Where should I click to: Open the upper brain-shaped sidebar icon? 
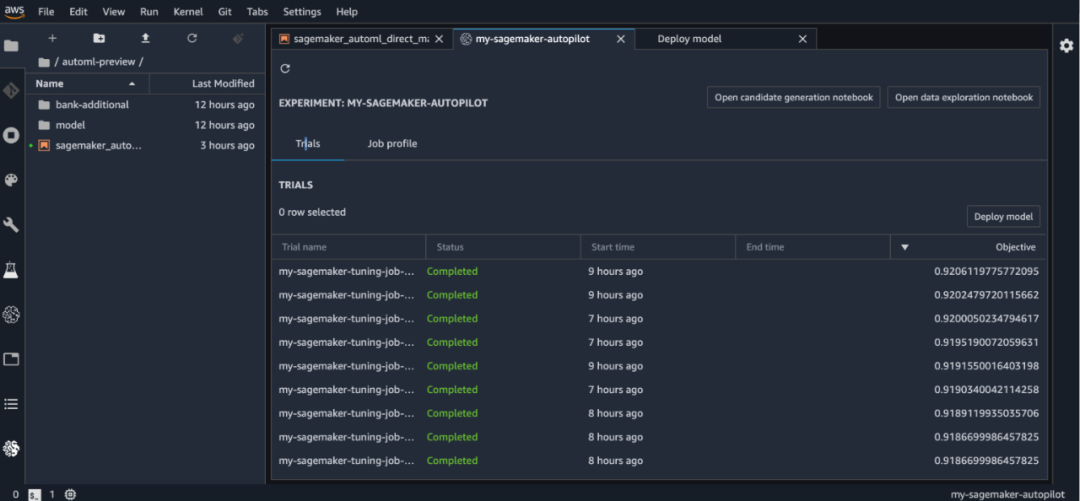(x=12, y=315)
